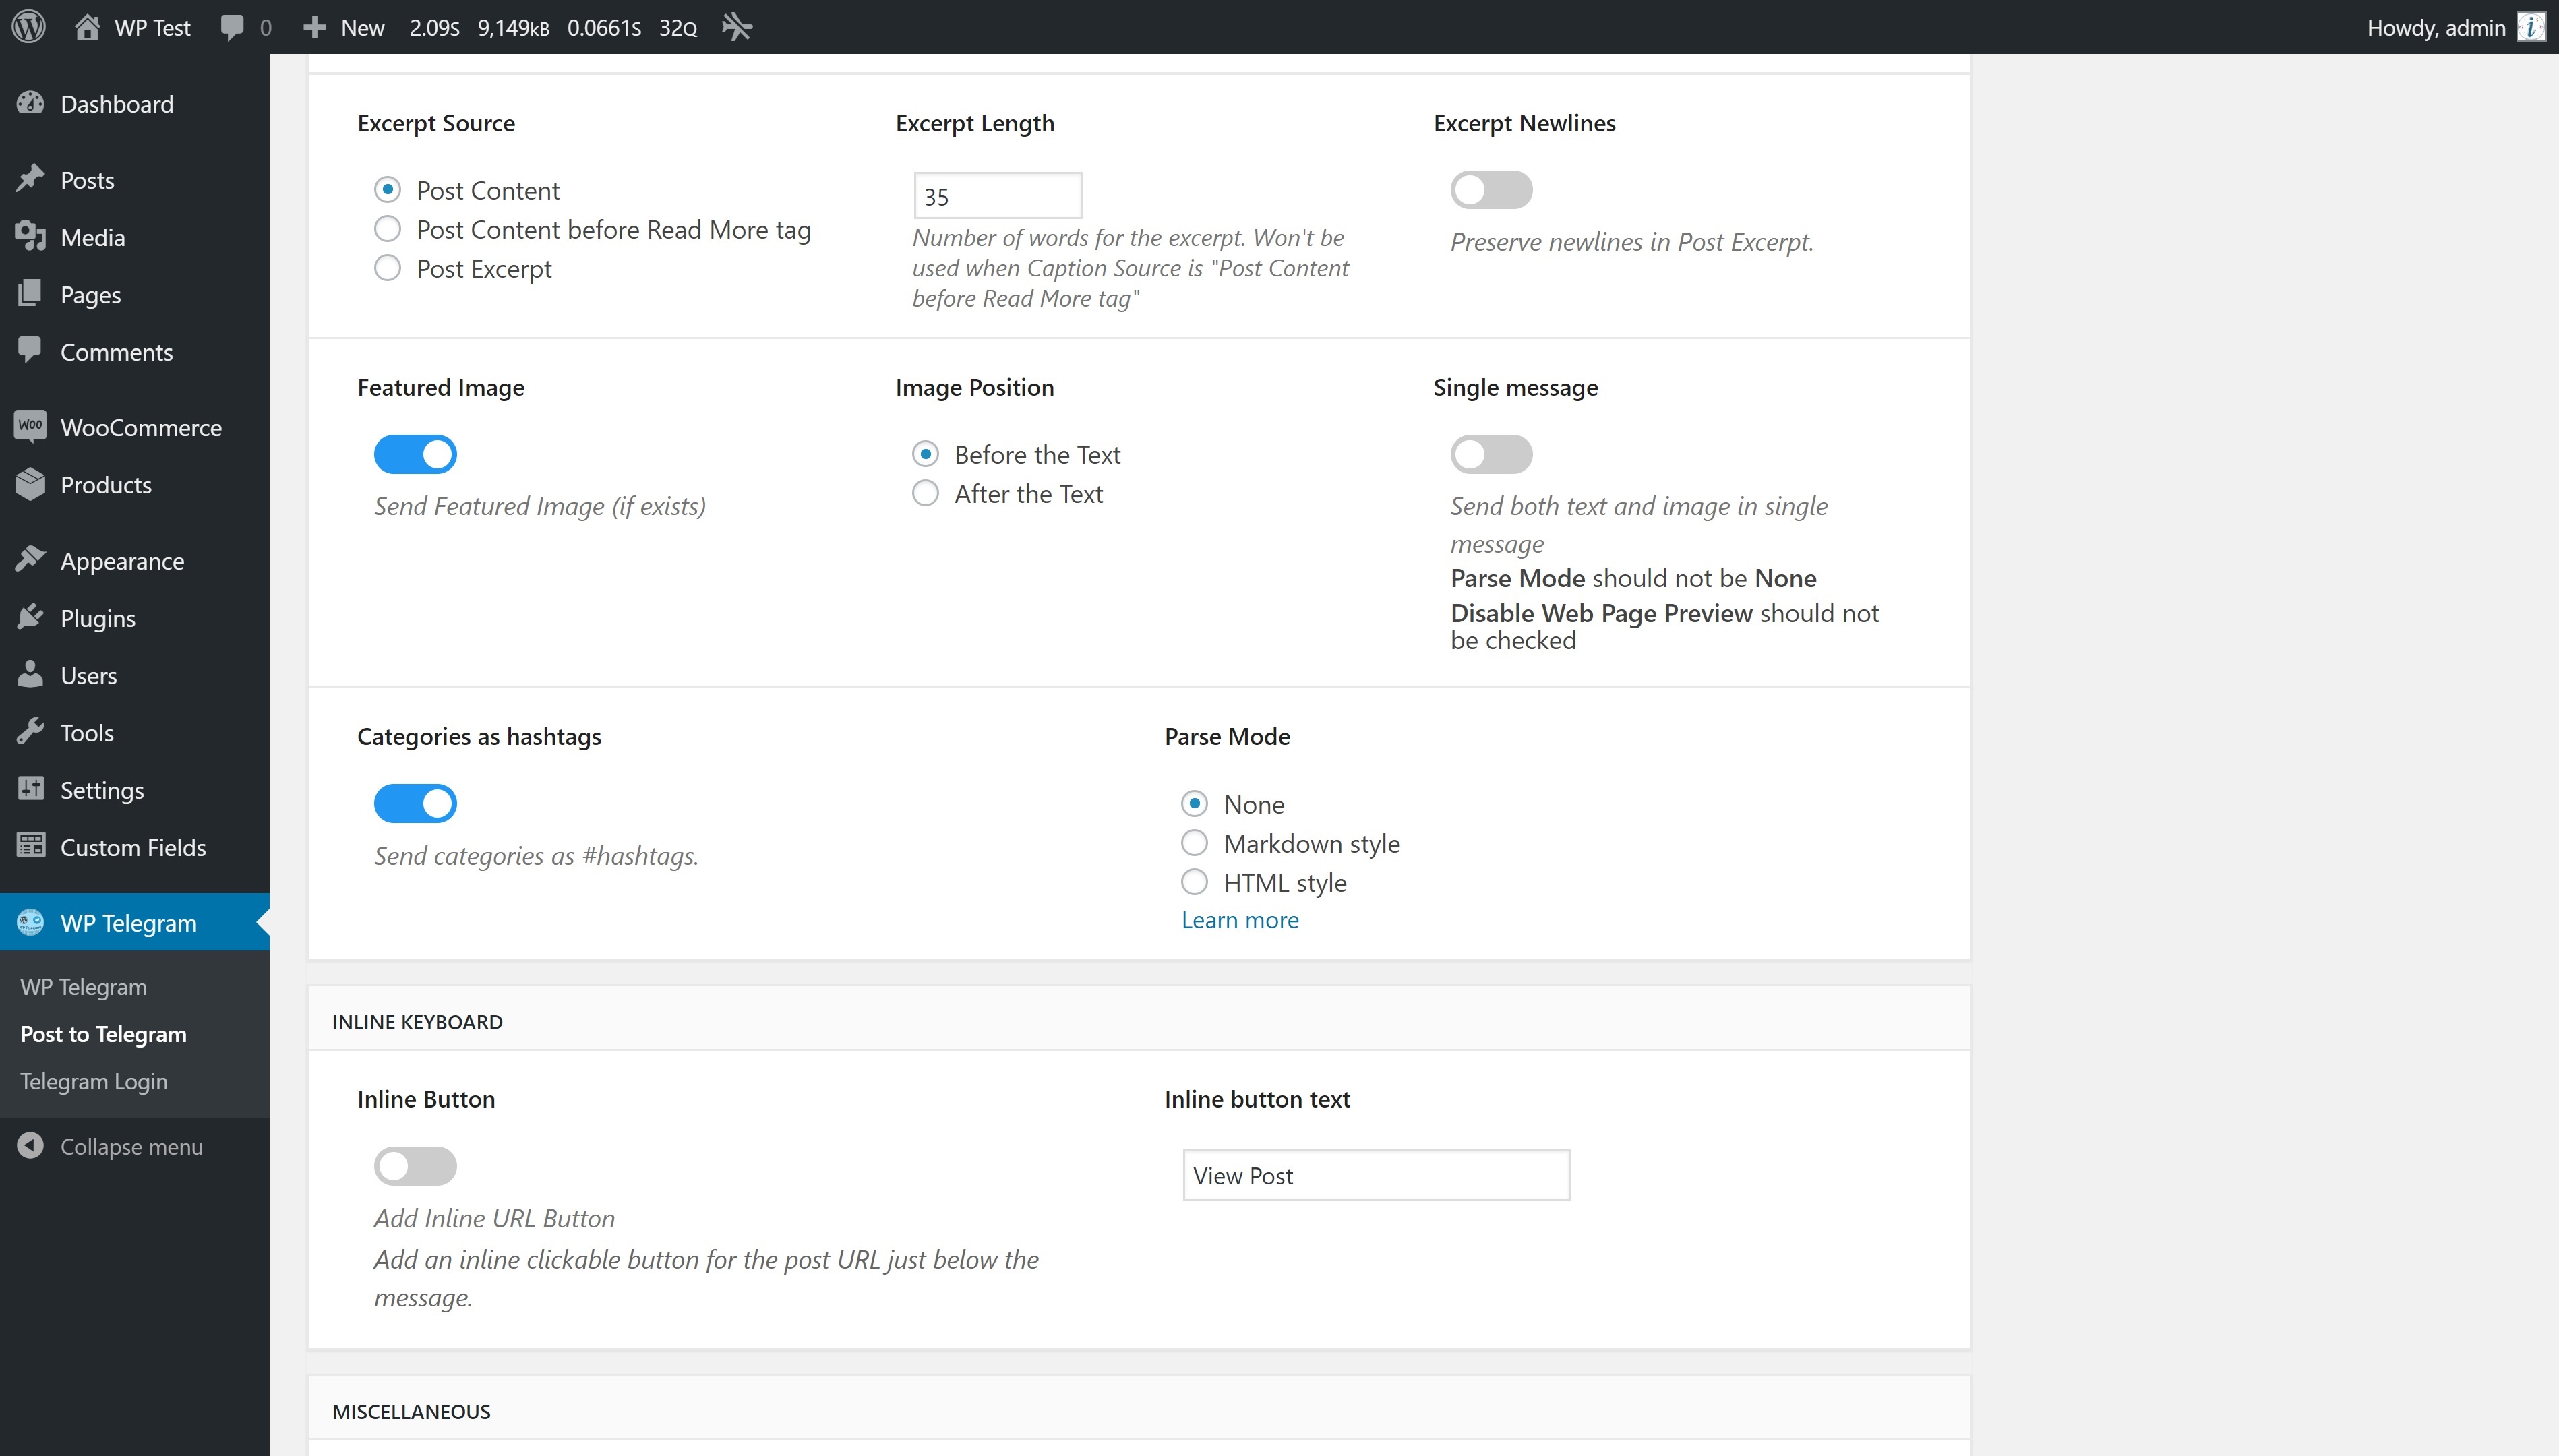
Task: Go to Appearance menu item
Action: click(122, 561)
